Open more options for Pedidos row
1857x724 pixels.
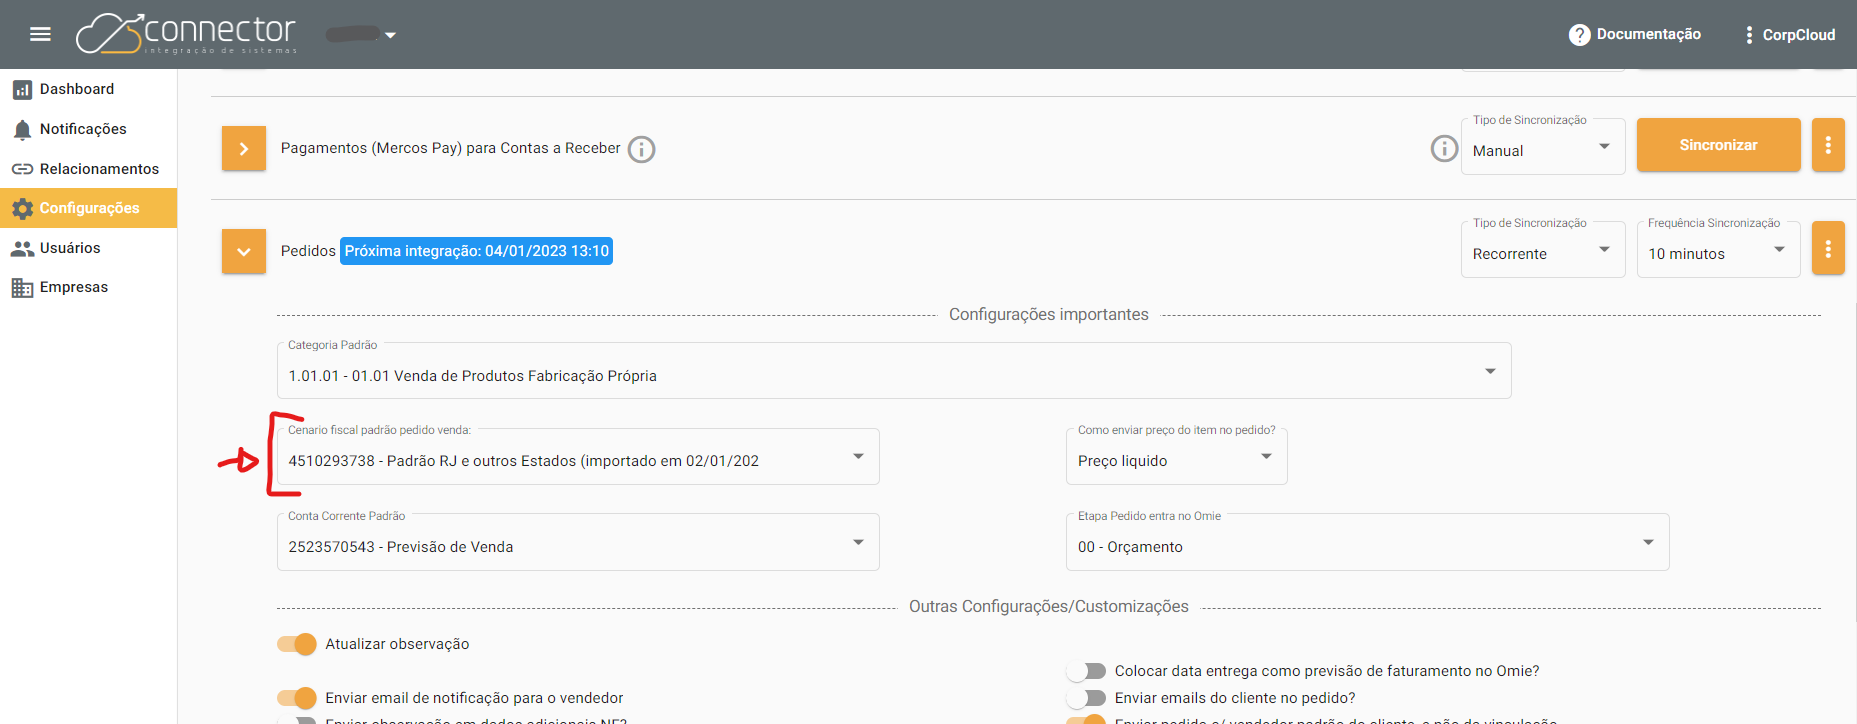point(1828,248)
